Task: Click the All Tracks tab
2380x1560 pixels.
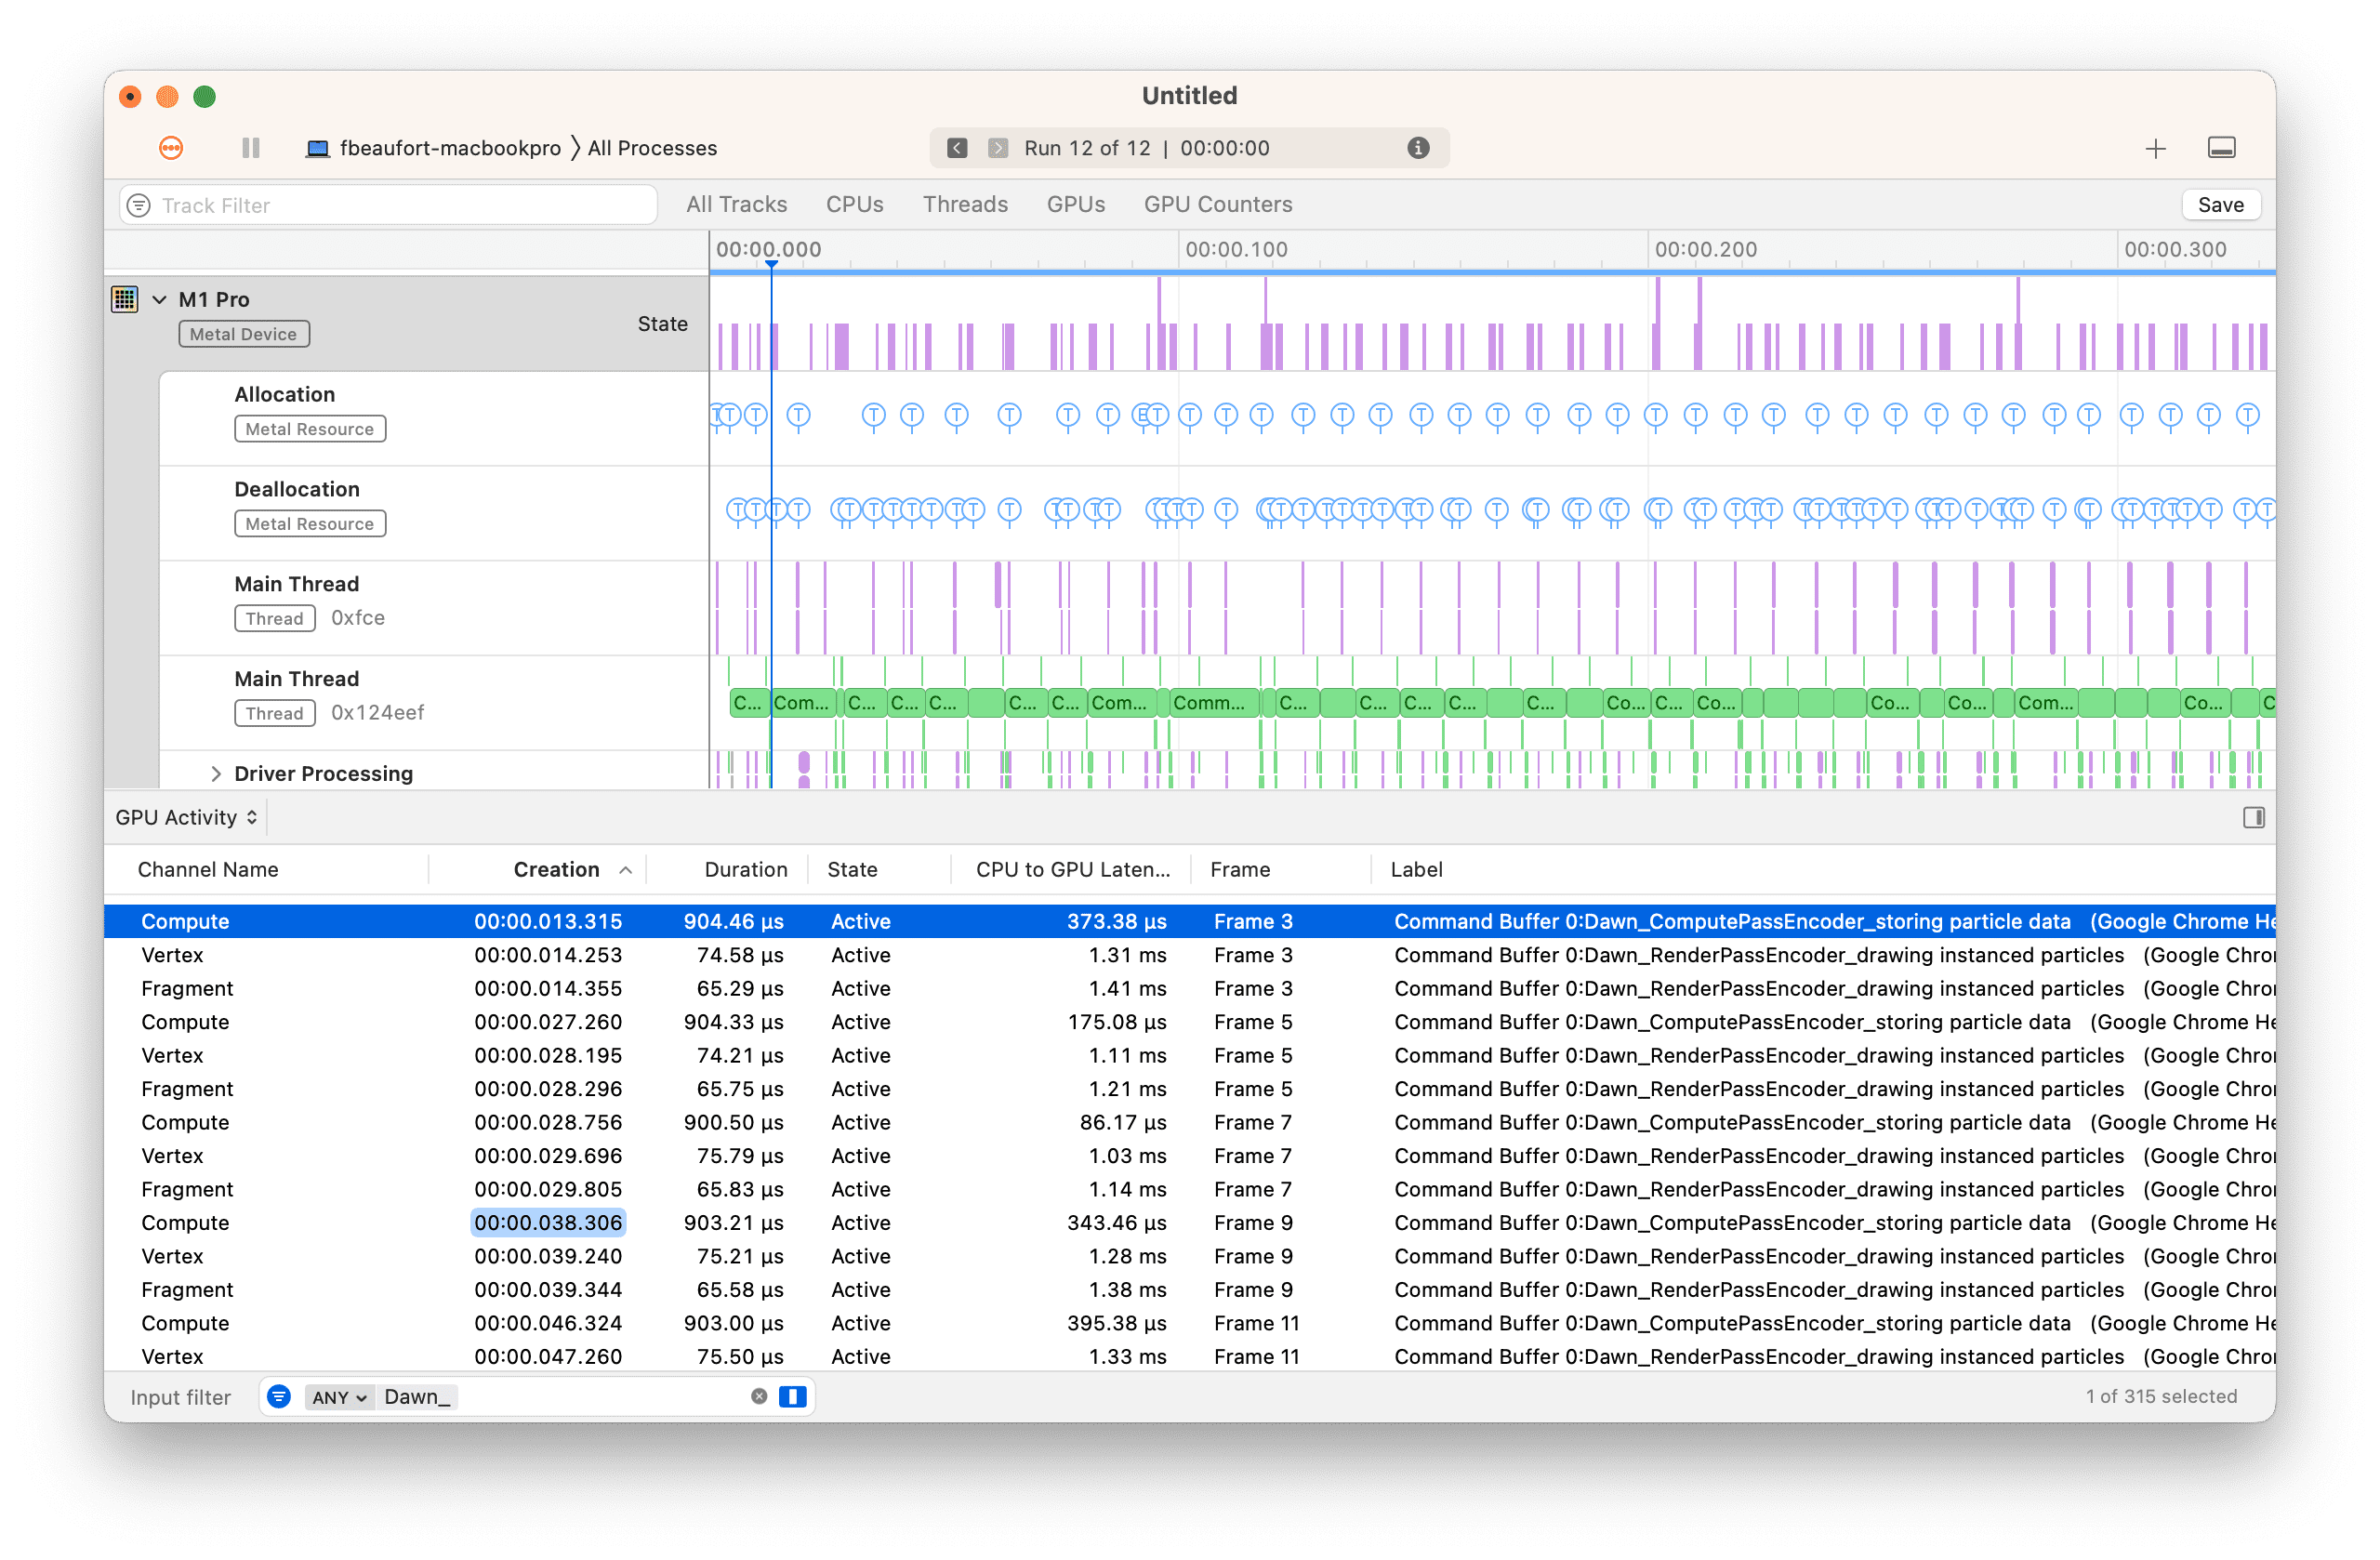Action: [x=736, y=204]
